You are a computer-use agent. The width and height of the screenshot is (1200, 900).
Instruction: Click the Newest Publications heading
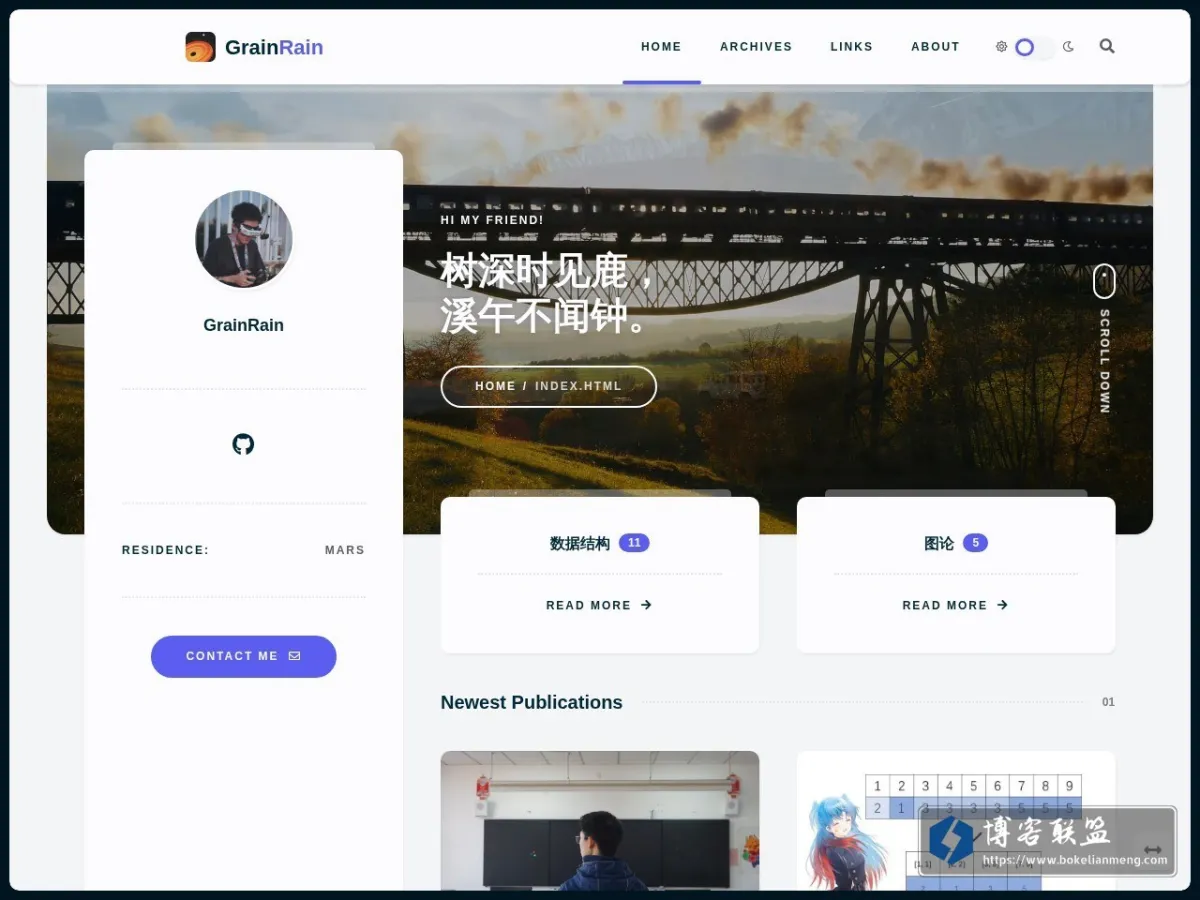pos(531,702)
